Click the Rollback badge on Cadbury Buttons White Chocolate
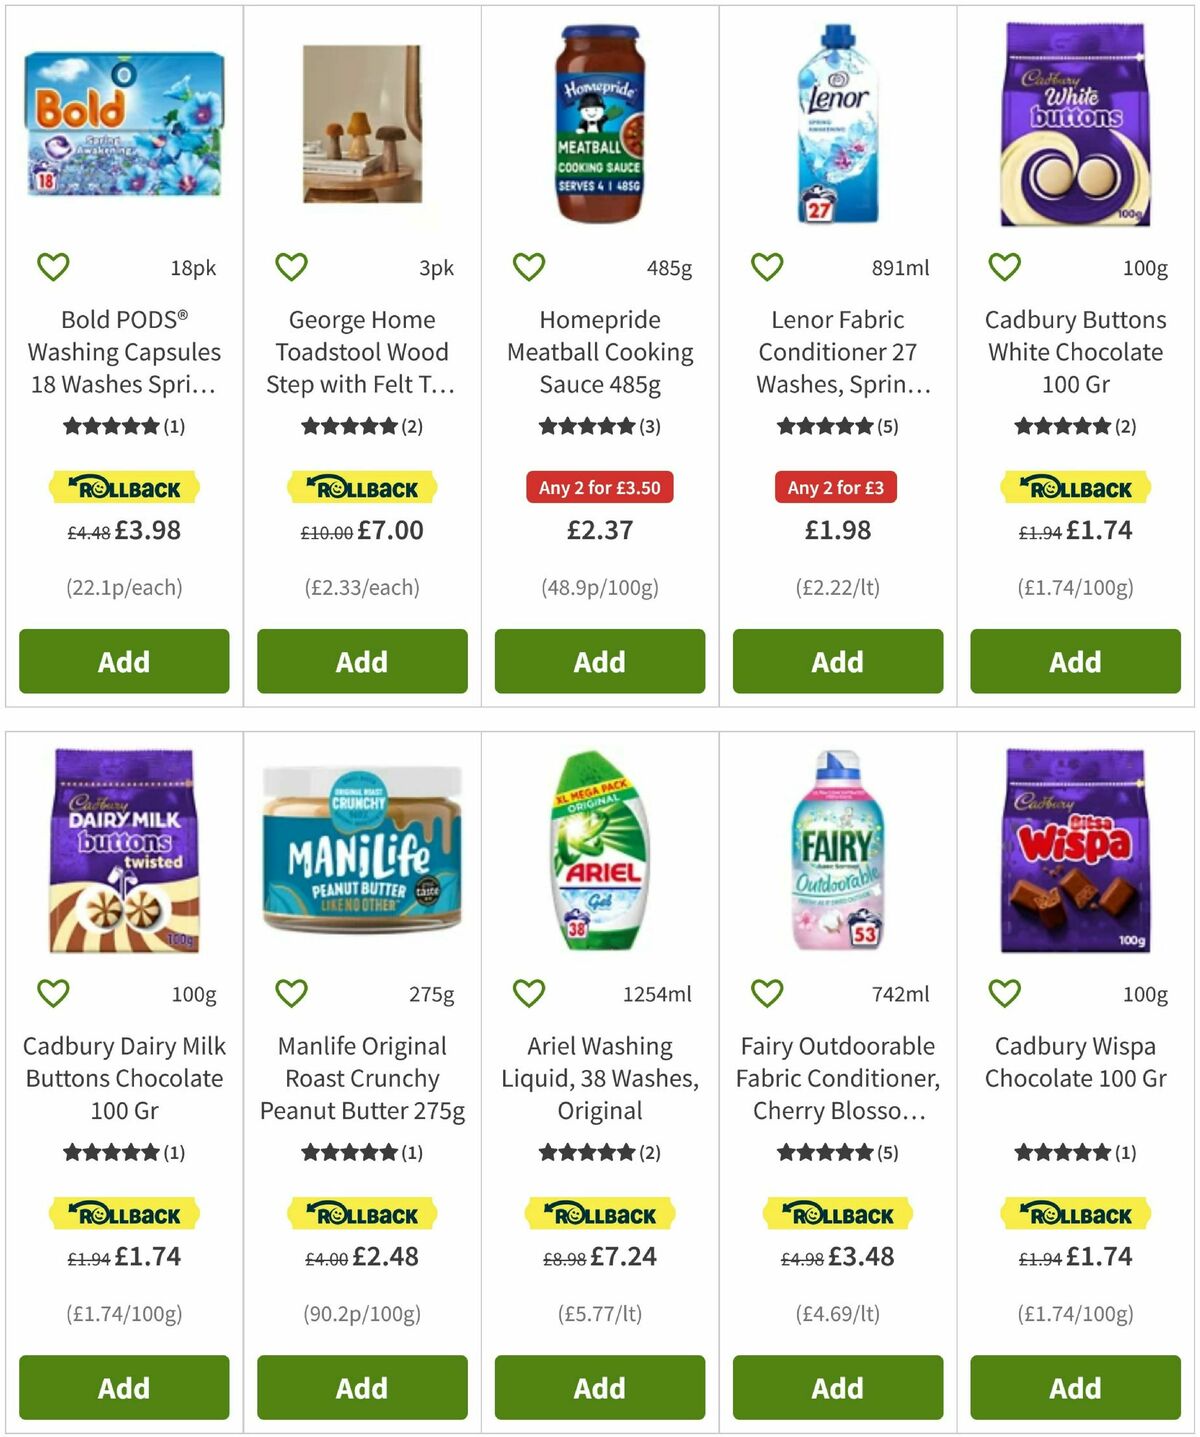Screen dimensions: 1200x1437 (x=1075, y=488)
